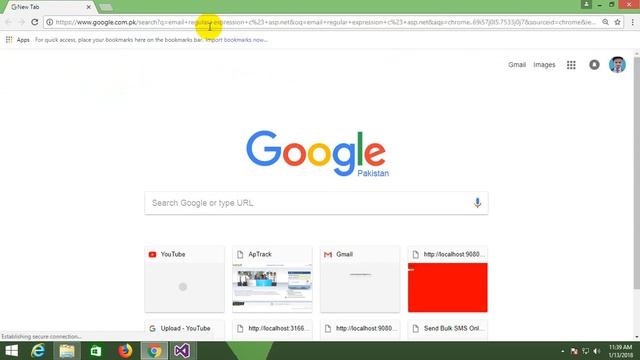
Task: Open the Google account profile picture
Action: (617, 64)
